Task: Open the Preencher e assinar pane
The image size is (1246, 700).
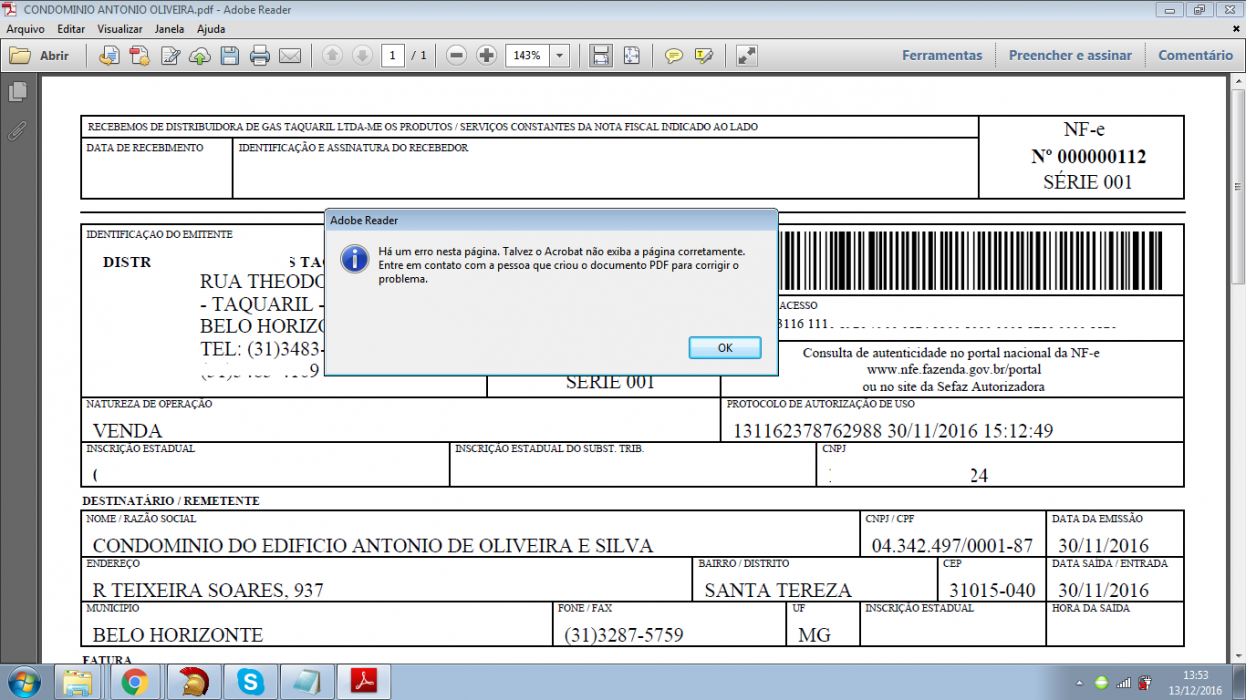Action: click(1070, 56)
